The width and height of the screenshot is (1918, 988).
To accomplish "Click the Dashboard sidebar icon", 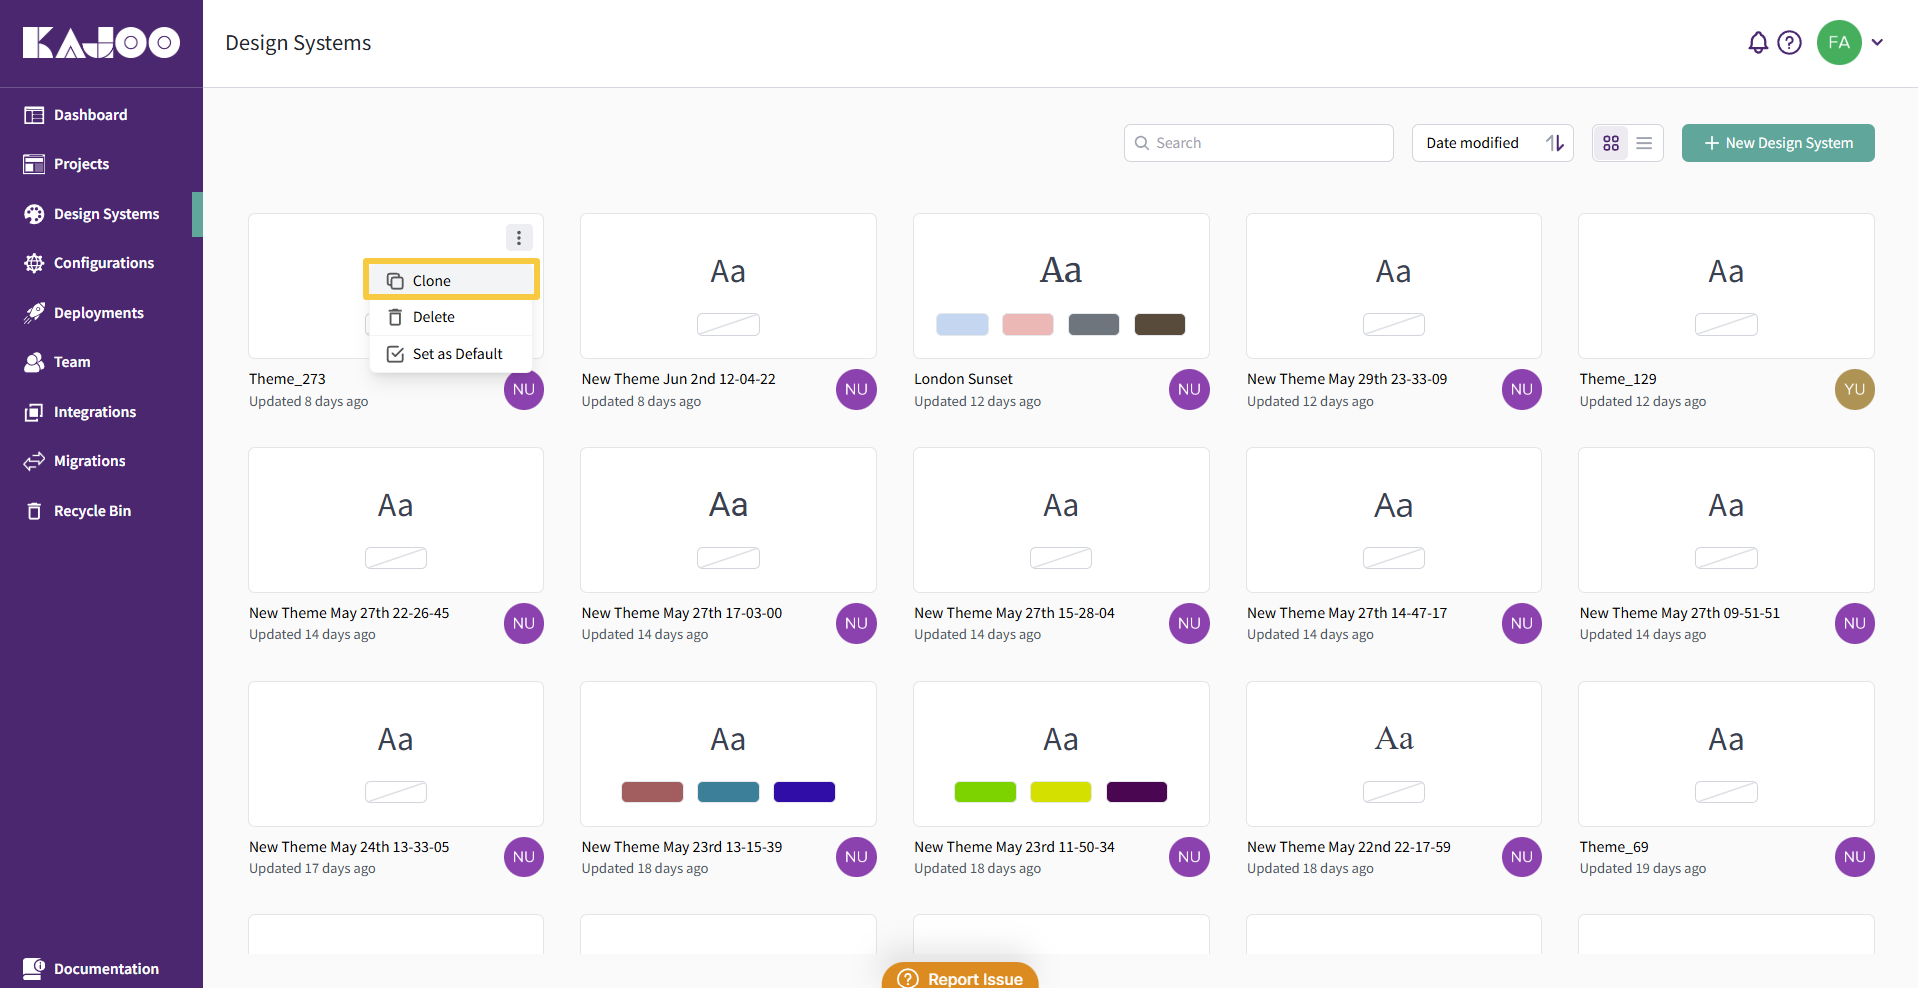I will (x=34, y=115).
